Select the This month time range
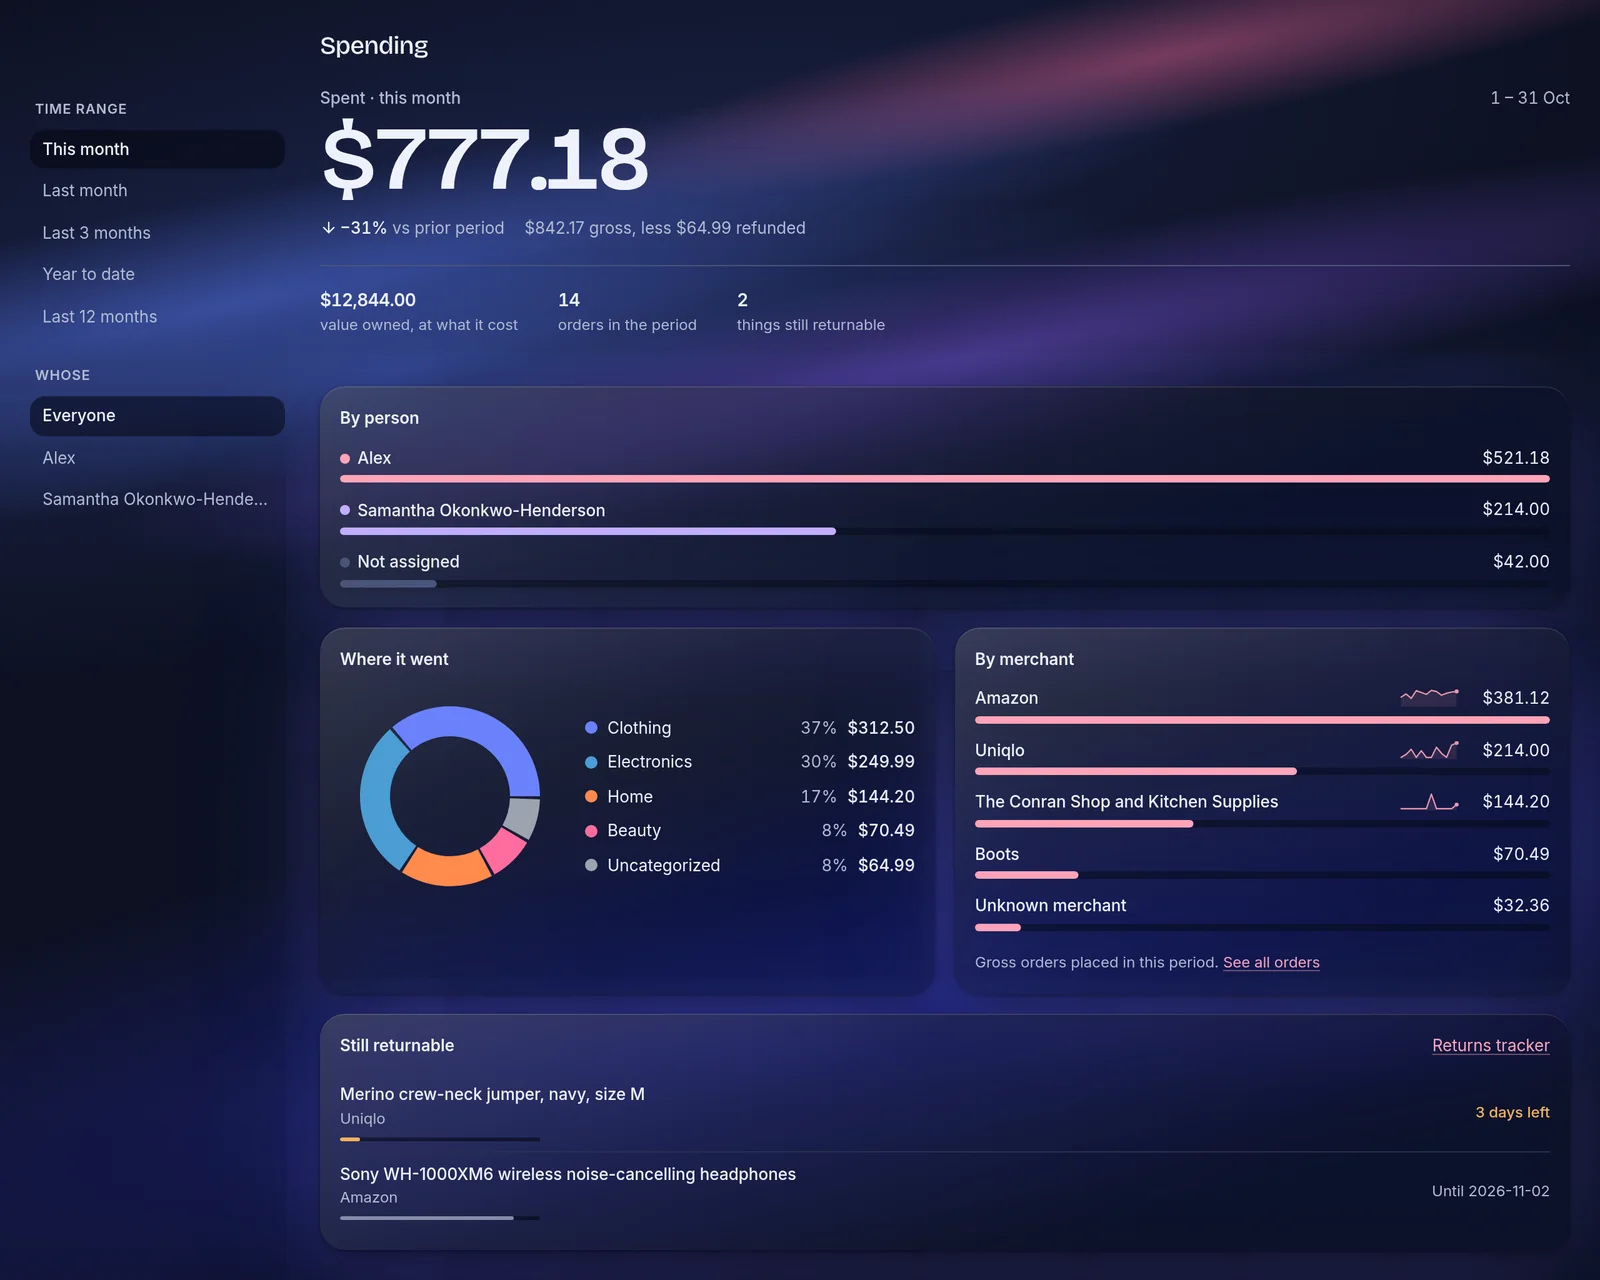Image resolution: width=1600 pixels, height=1280 pixels. point(157,149)
